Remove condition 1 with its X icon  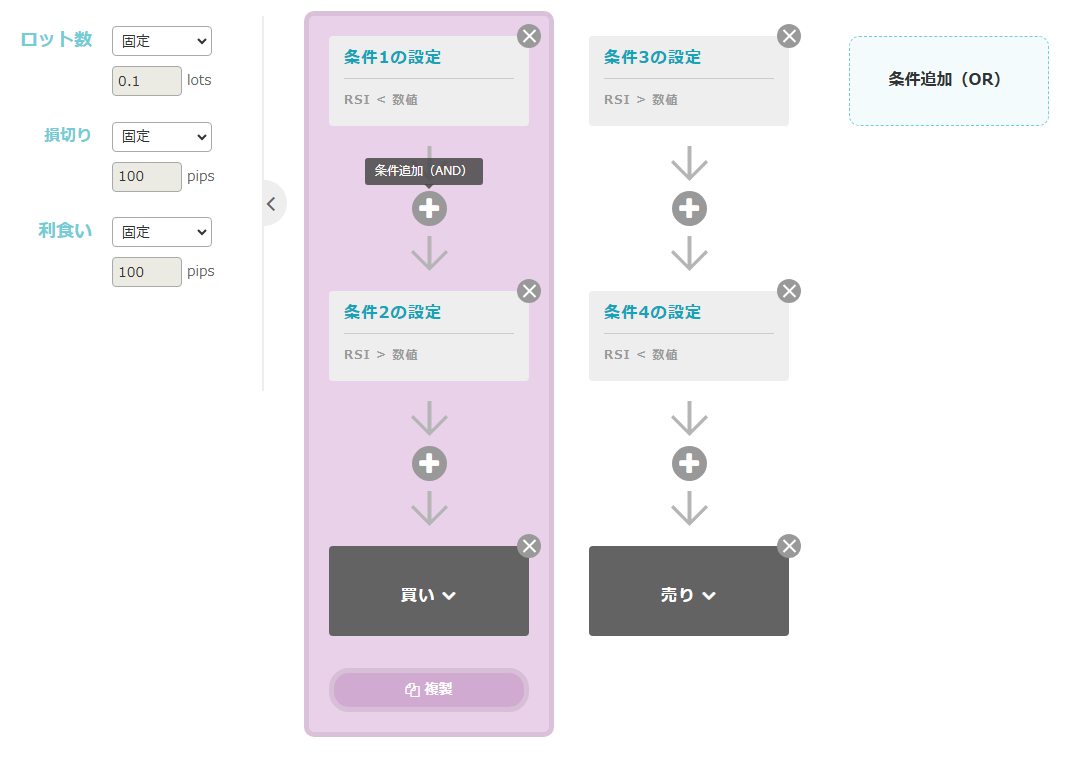tap(529, 36)
